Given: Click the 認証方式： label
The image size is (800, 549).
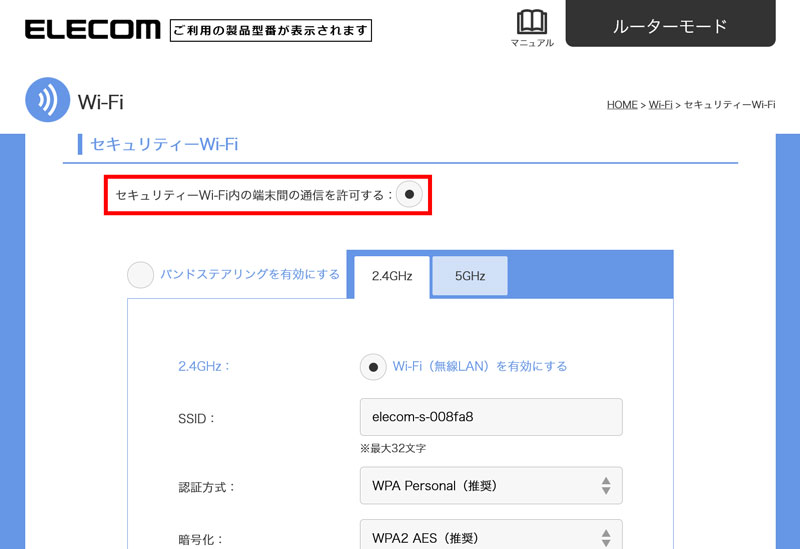Looking at the screenshot, I should [207, 487].
